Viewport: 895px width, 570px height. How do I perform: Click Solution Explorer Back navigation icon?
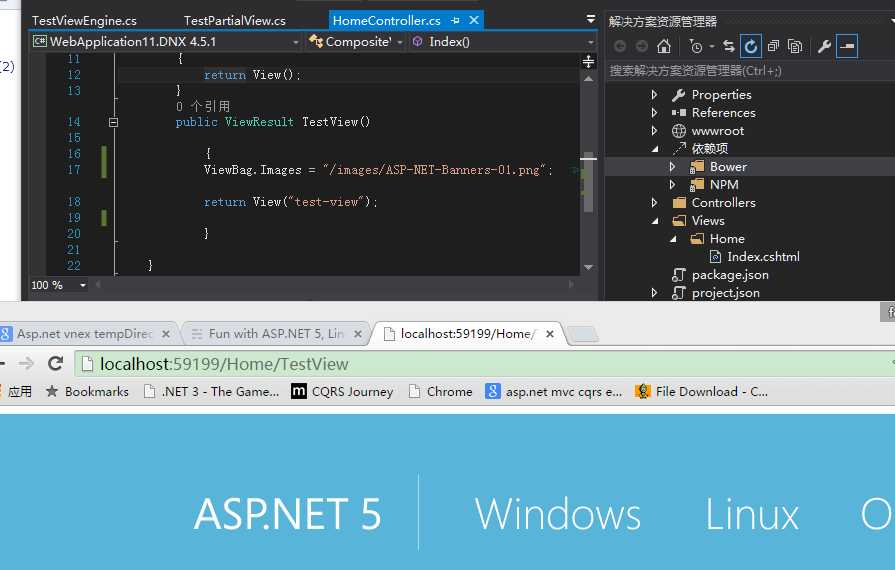(x=620, y=46)
